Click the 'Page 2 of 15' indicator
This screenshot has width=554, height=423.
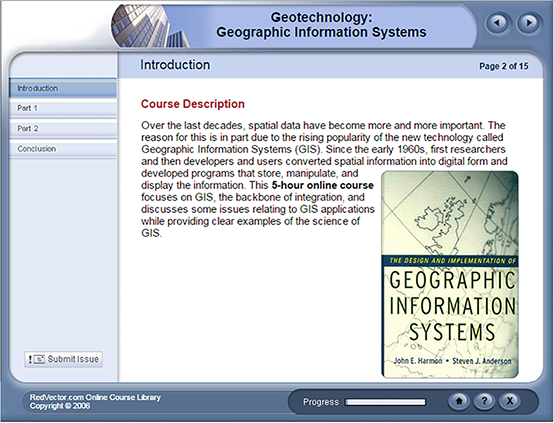click(x=503, y=66)
